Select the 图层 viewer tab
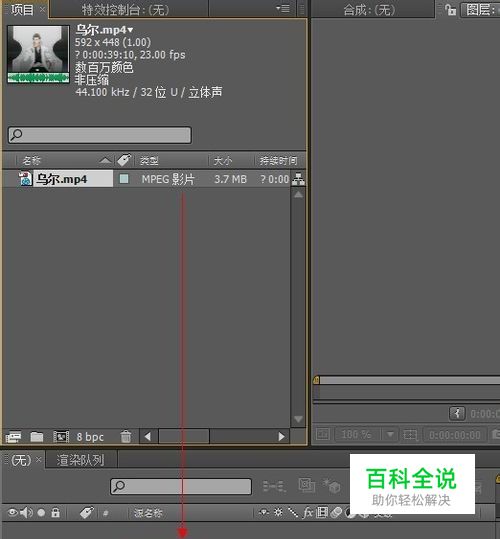Screen dimensions: 500x539 click(481, 10)
